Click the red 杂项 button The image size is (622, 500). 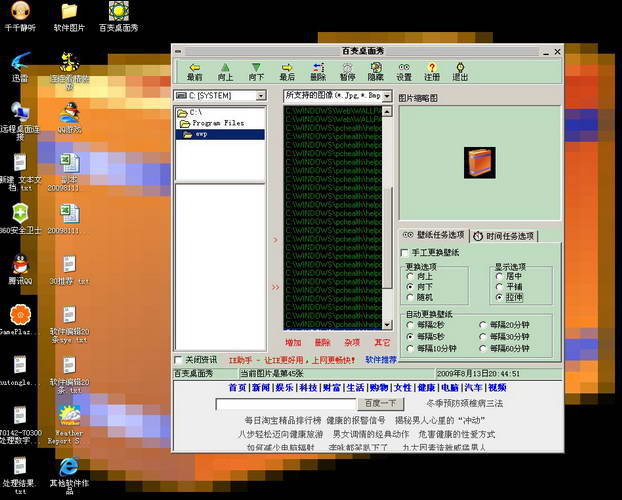click(x=352, y=342)
